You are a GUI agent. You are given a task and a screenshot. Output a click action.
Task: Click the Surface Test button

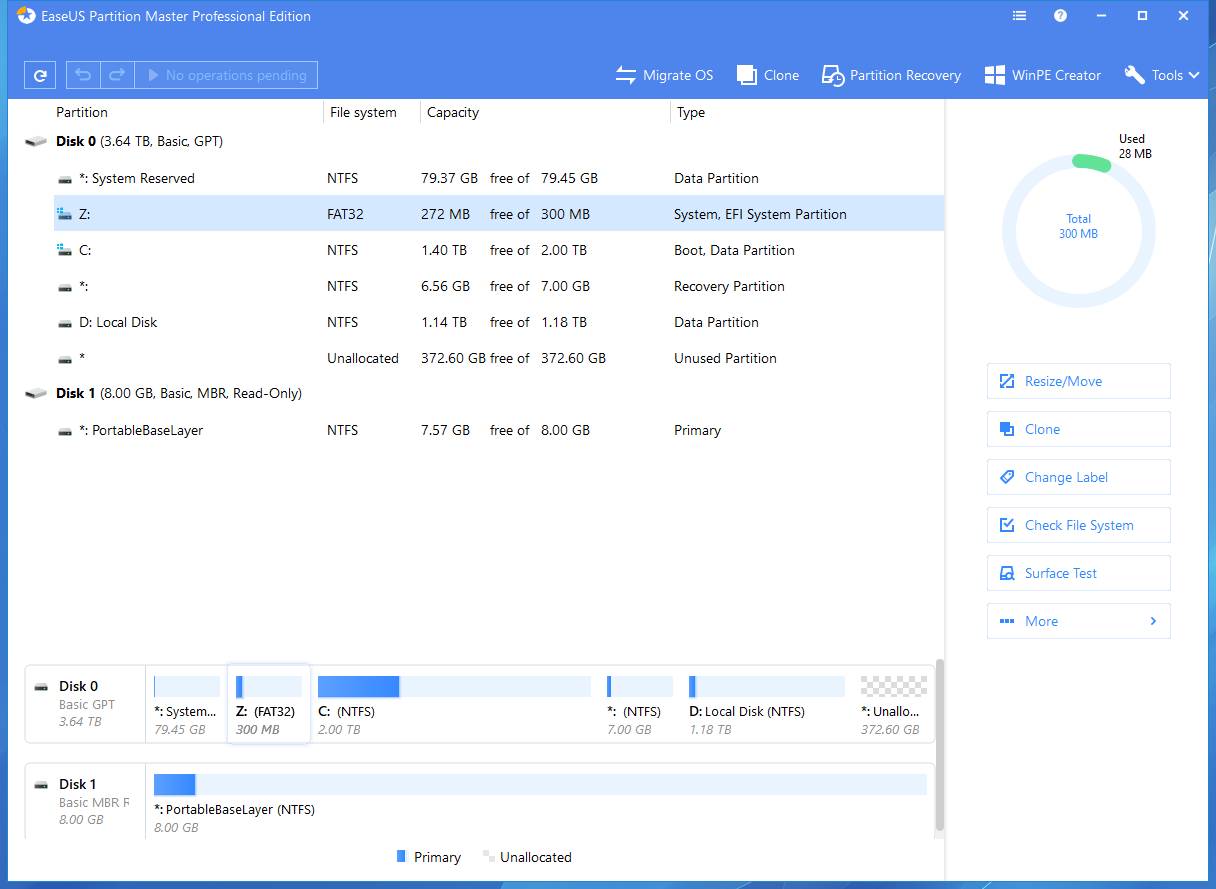pos(1078,573)
